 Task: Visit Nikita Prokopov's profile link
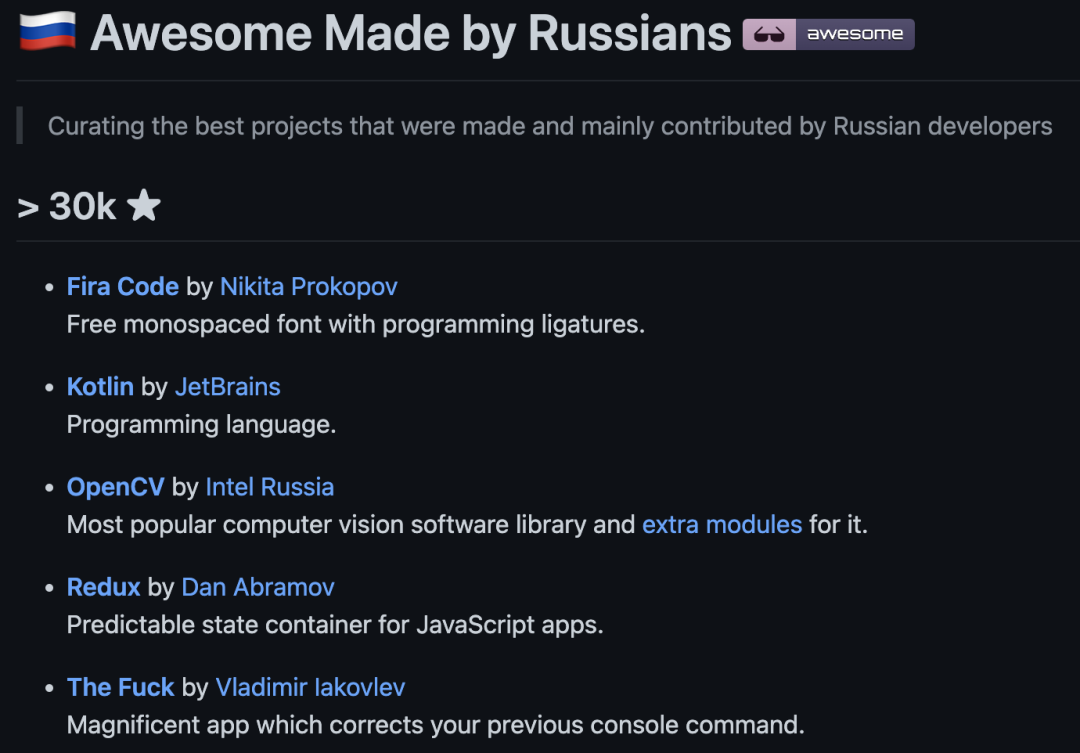pyautogui.click(x=309, y=287)
